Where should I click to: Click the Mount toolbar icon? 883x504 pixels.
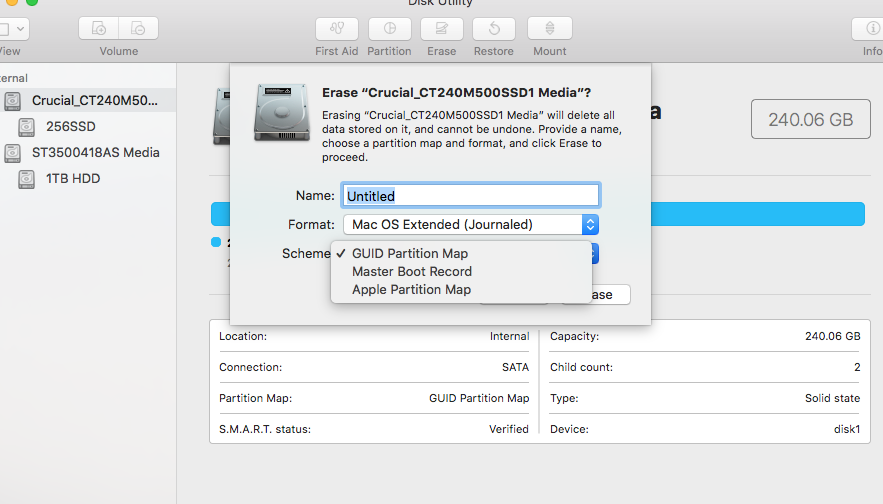pyautogui.click(x=550, y=29)
